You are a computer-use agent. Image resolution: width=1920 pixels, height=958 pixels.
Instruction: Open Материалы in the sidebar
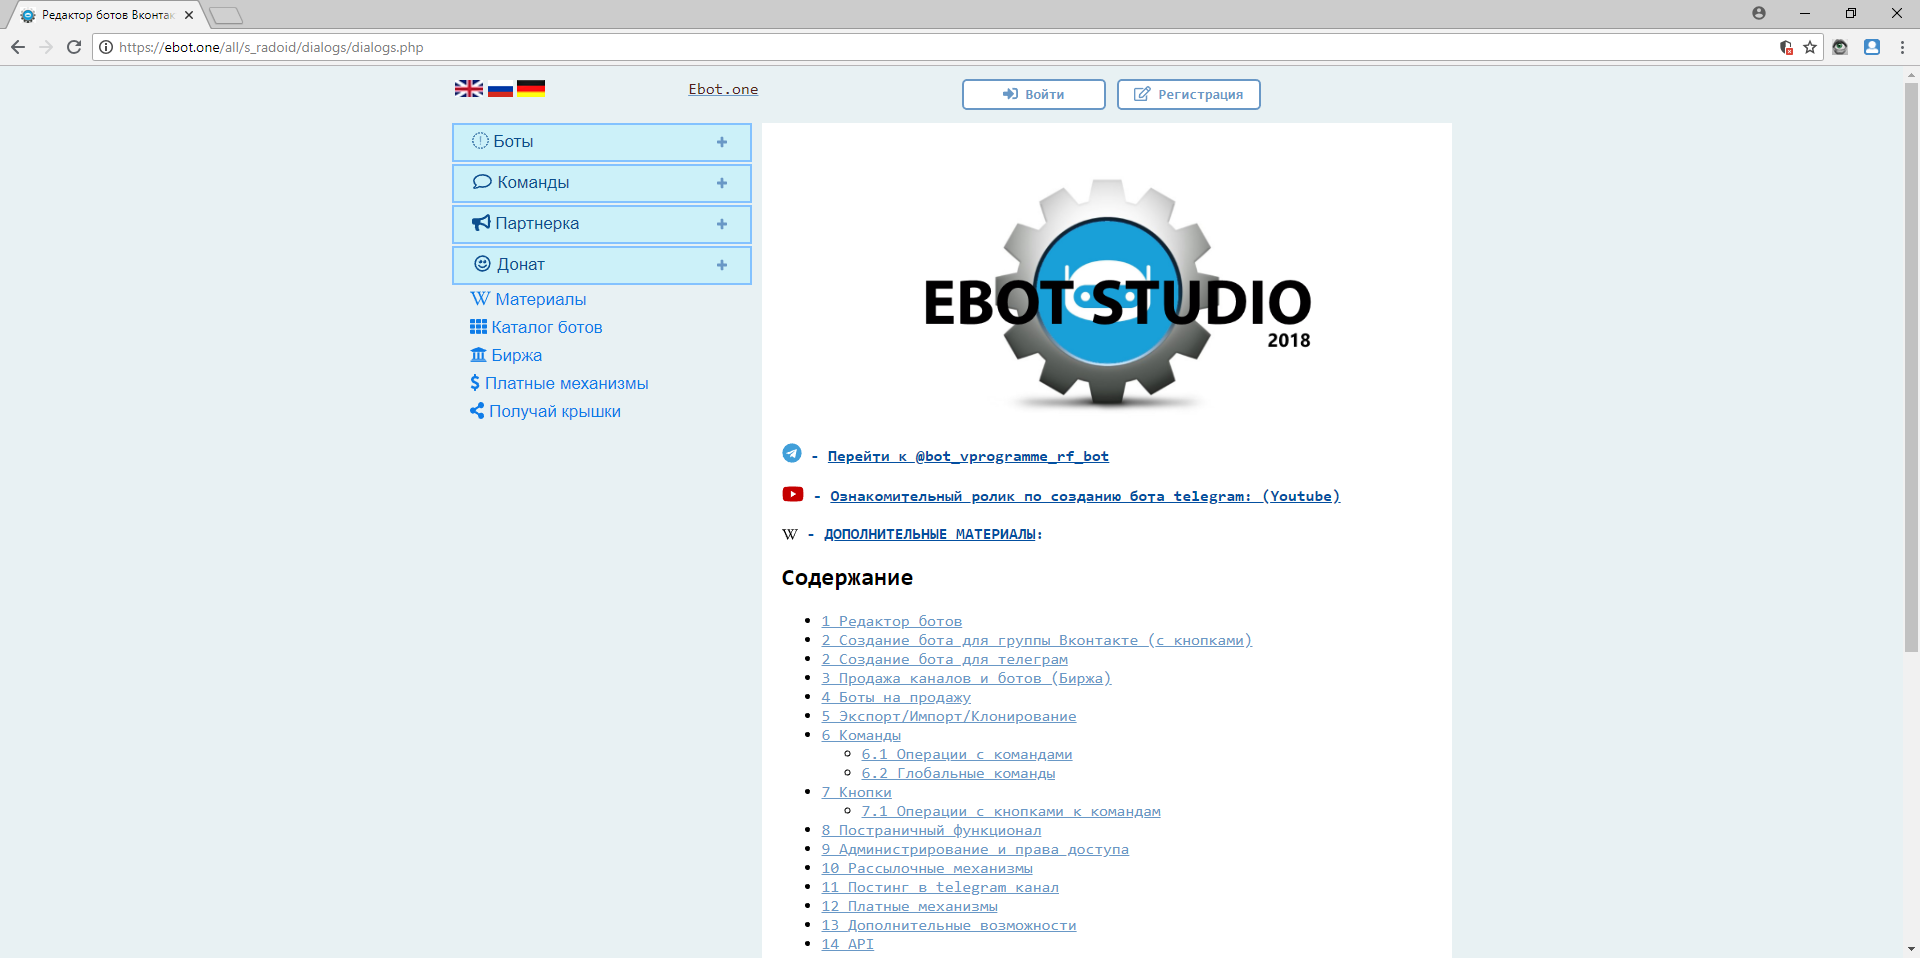[x=528, y=299]
